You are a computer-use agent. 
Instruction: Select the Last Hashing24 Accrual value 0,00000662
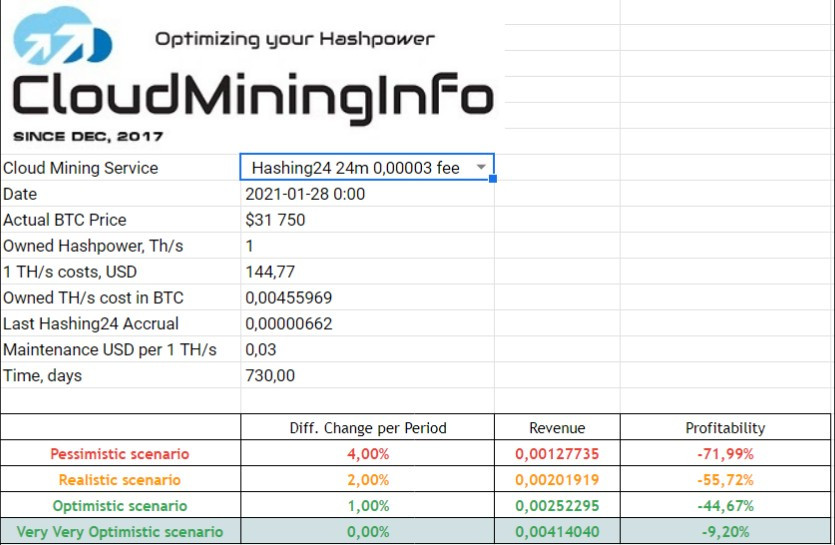click(x=289, y=324)
